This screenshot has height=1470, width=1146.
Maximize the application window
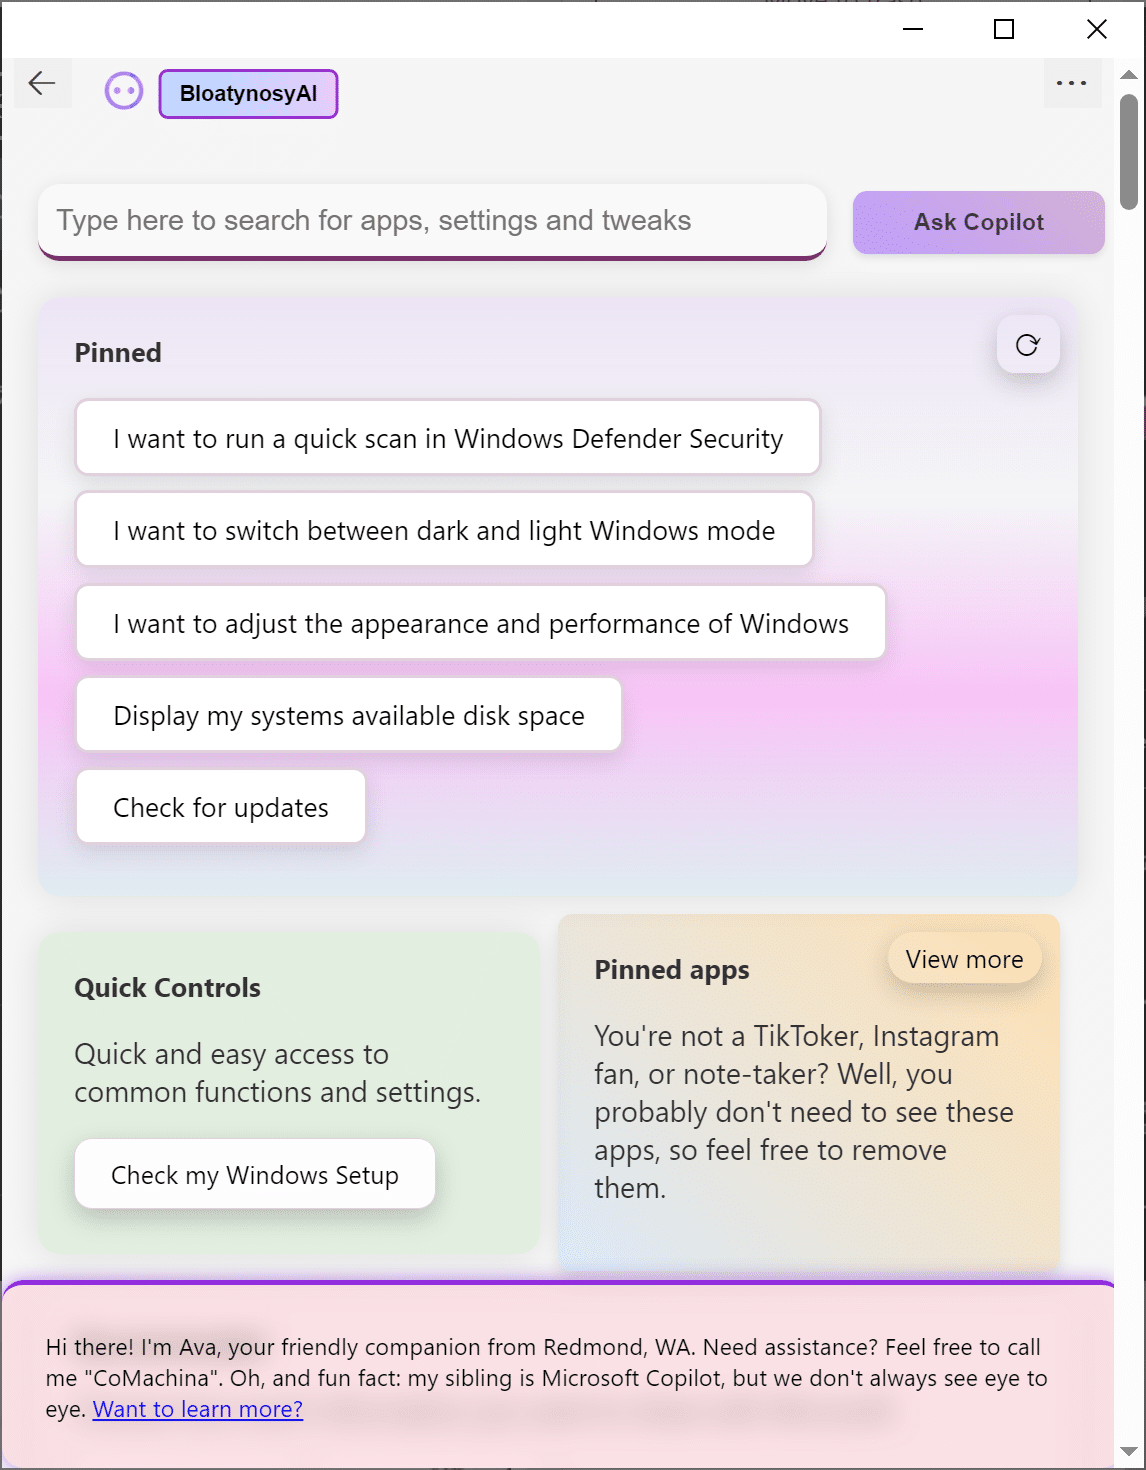pos(1004,29)
